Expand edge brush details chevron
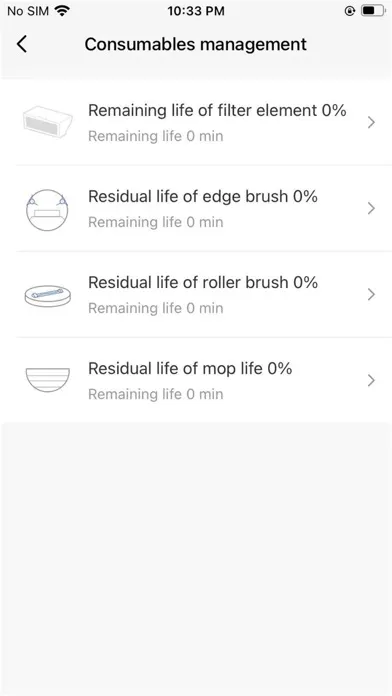Screen dimensions: 392x696 click(372, 208)
